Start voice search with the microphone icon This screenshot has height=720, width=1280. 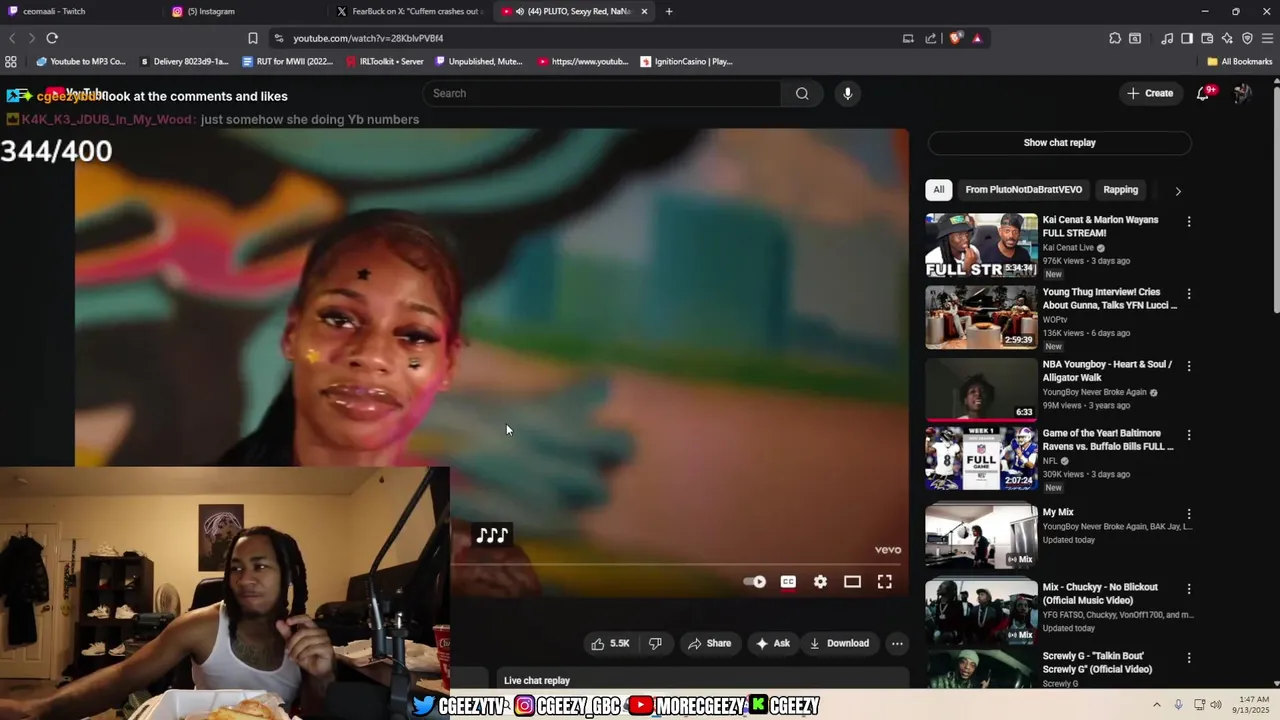pyautogui.click(x=847, y=93)
